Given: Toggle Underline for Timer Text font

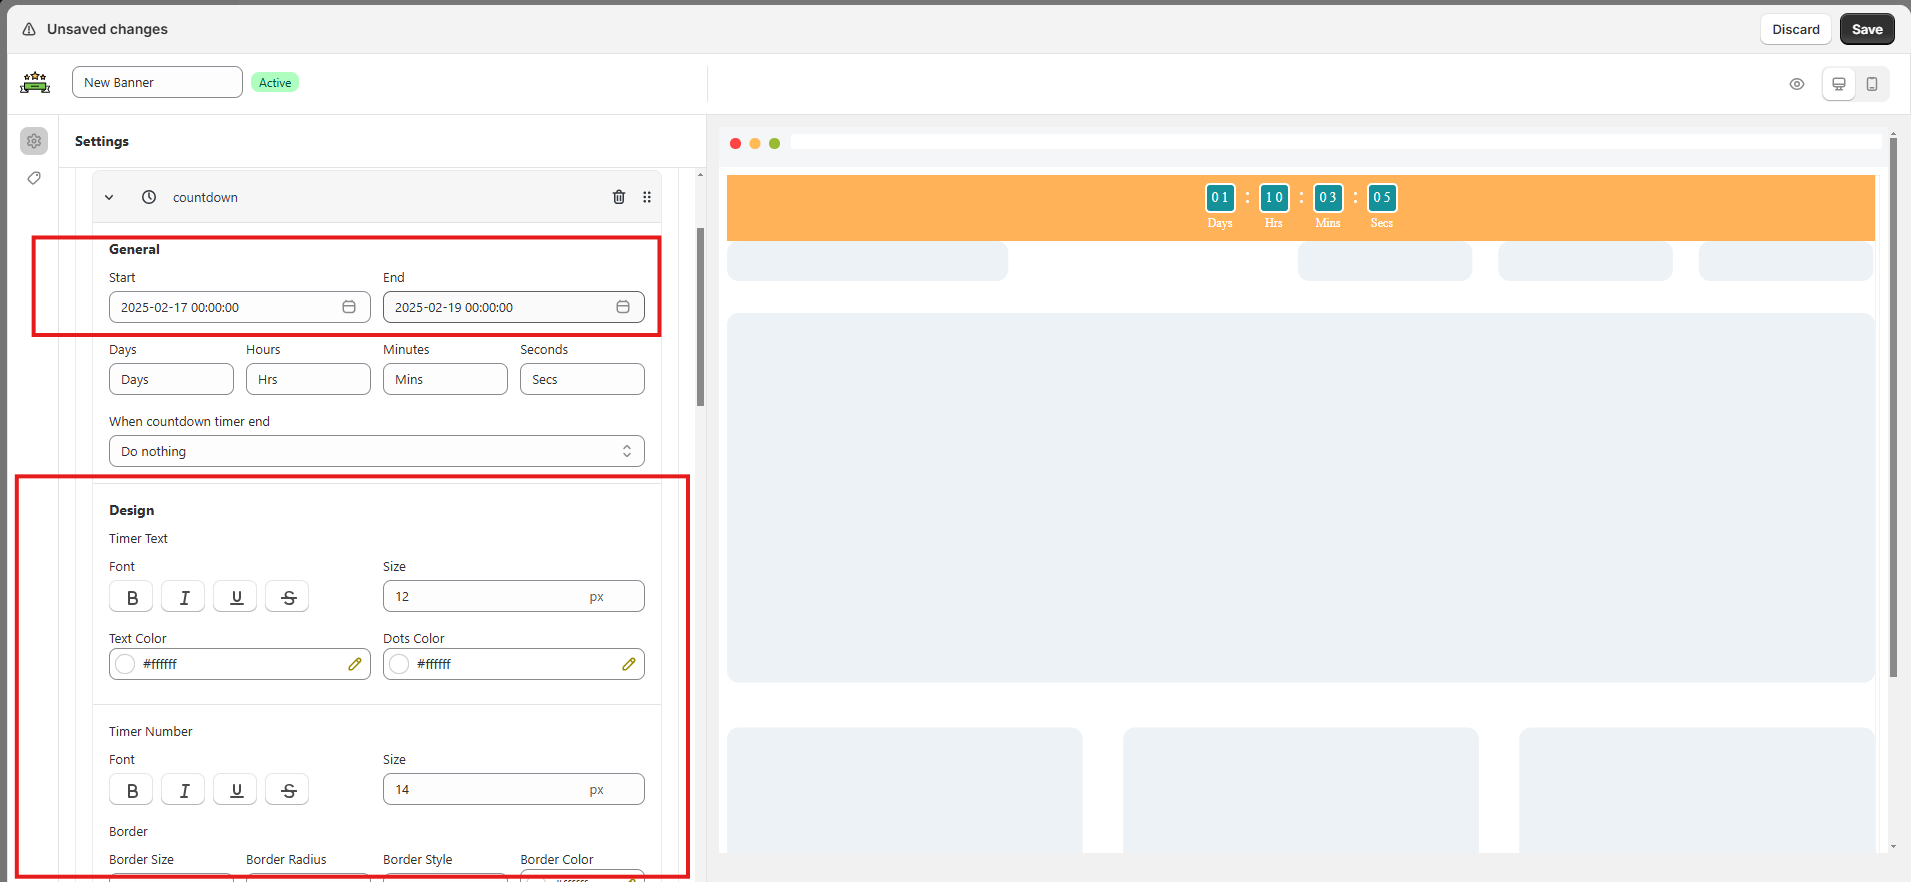Looking at the screenshot, I should click(236, 597).
